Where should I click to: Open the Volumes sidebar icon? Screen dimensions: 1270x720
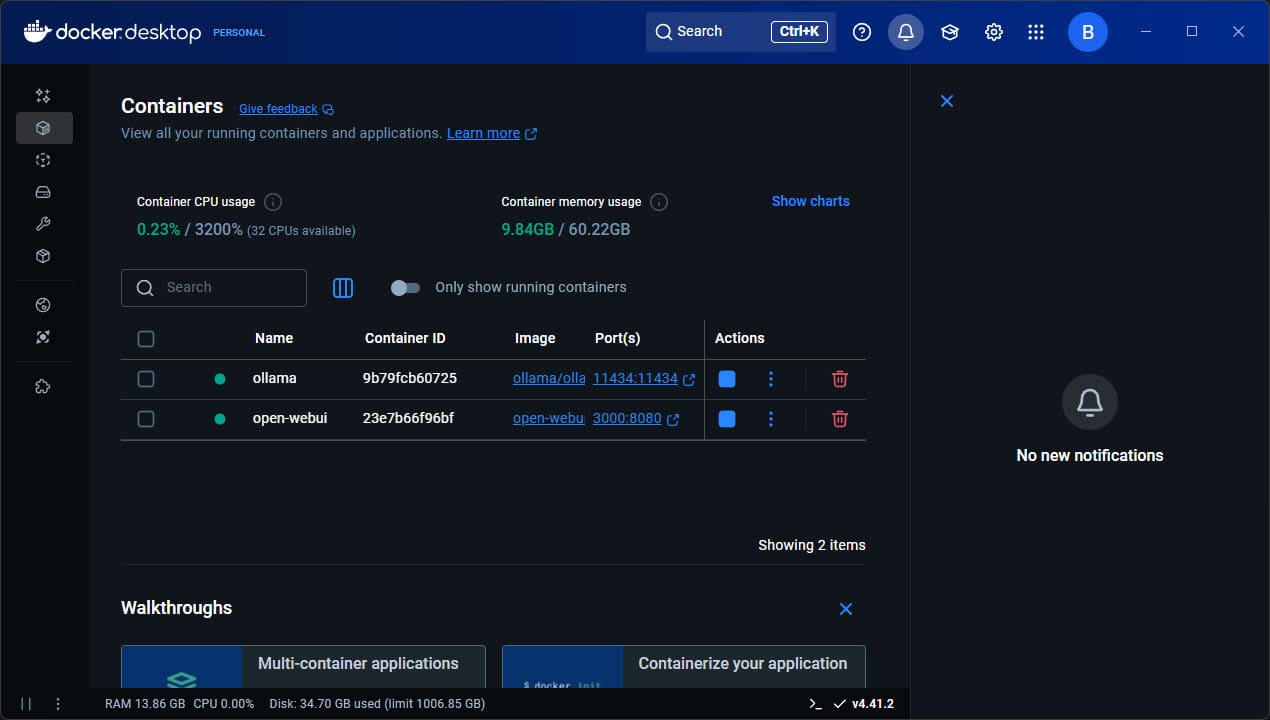[x=43, y=192]
